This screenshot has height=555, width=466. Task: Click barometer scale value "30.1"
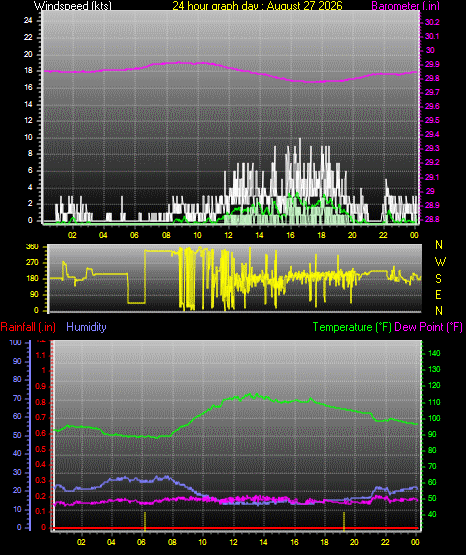pos(432,36)
